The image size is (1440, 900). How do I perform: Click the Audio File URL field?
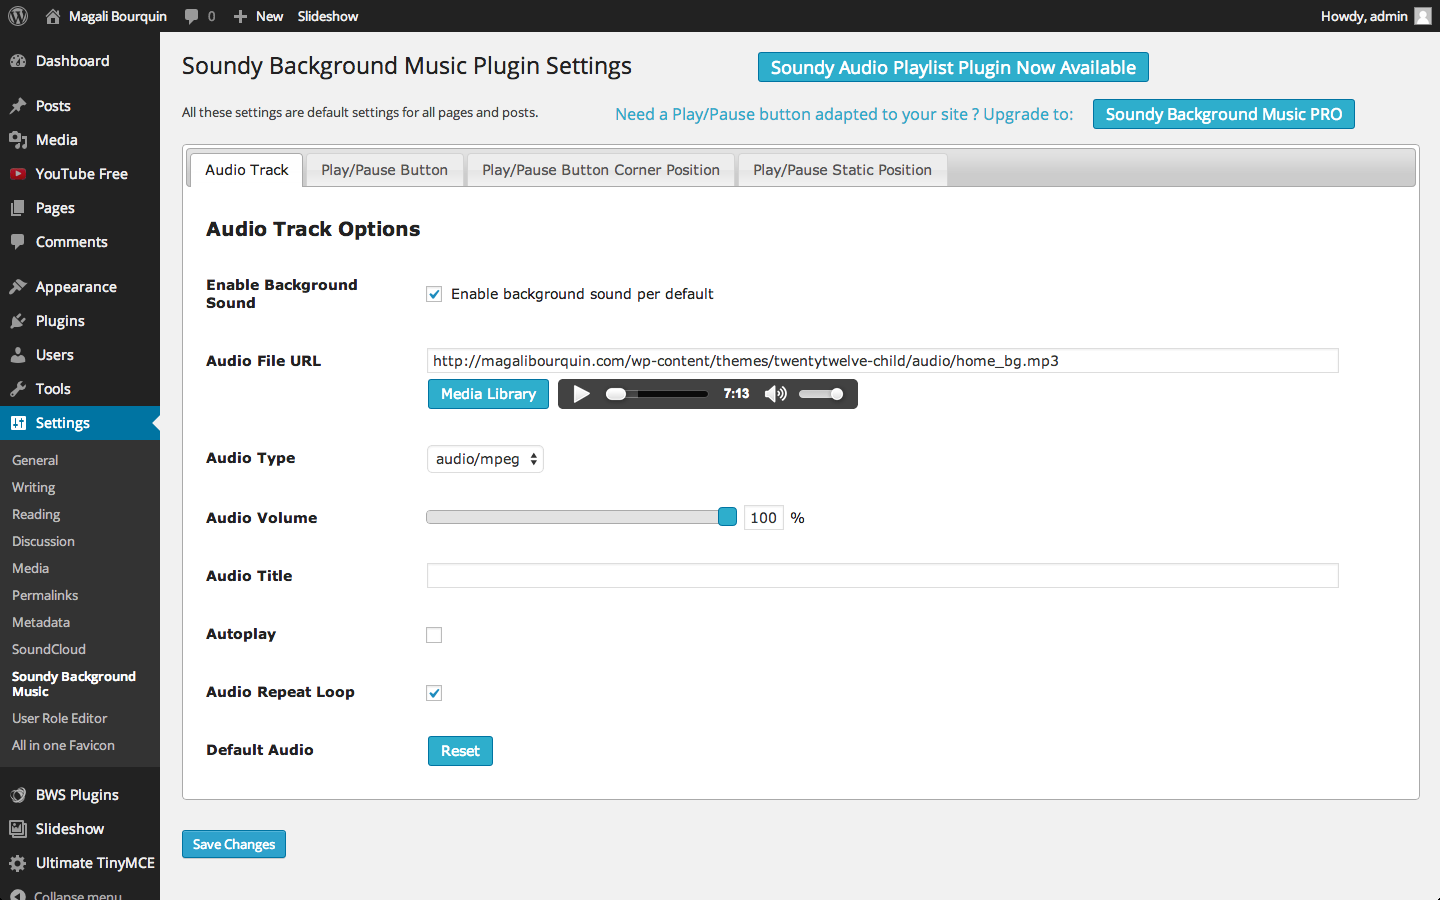pyautogui.click(x=883, y=361)
